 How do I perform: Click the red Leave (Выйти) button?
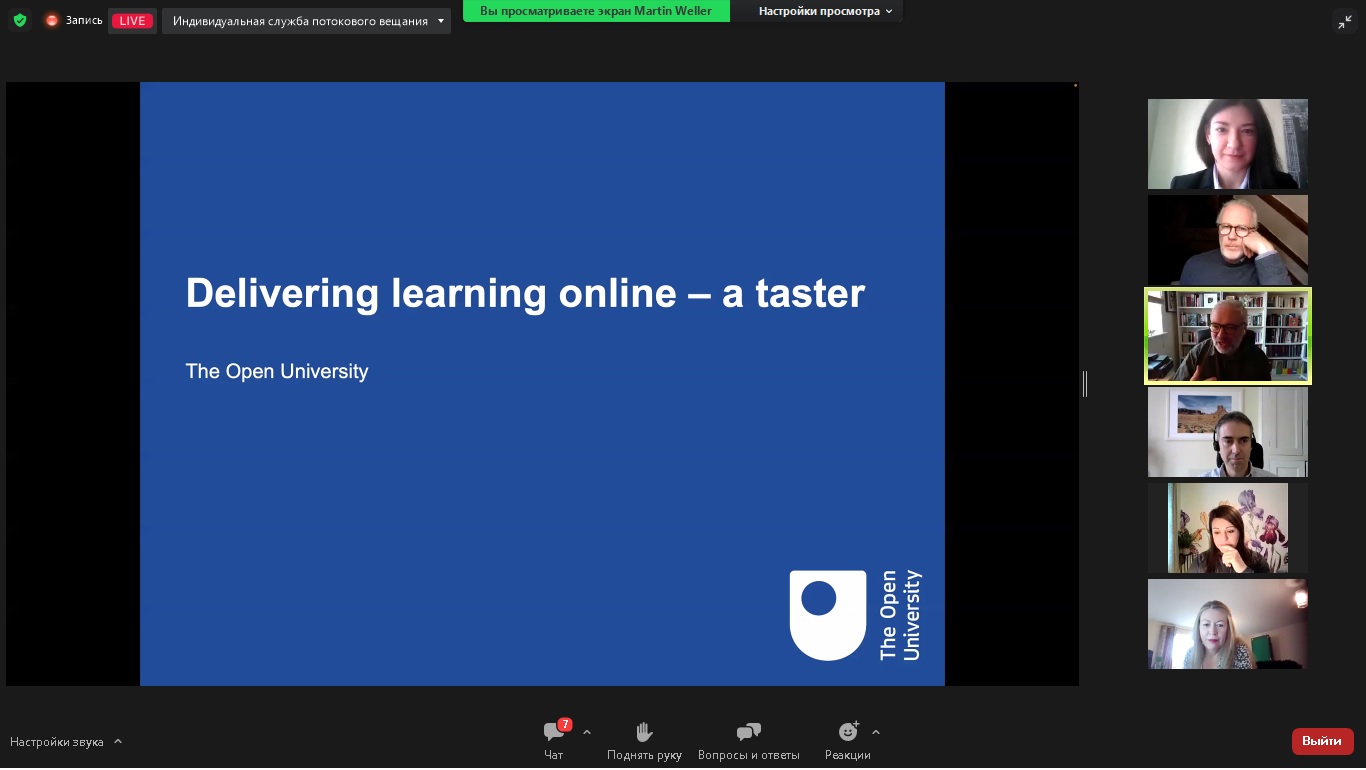[1322, 741]
